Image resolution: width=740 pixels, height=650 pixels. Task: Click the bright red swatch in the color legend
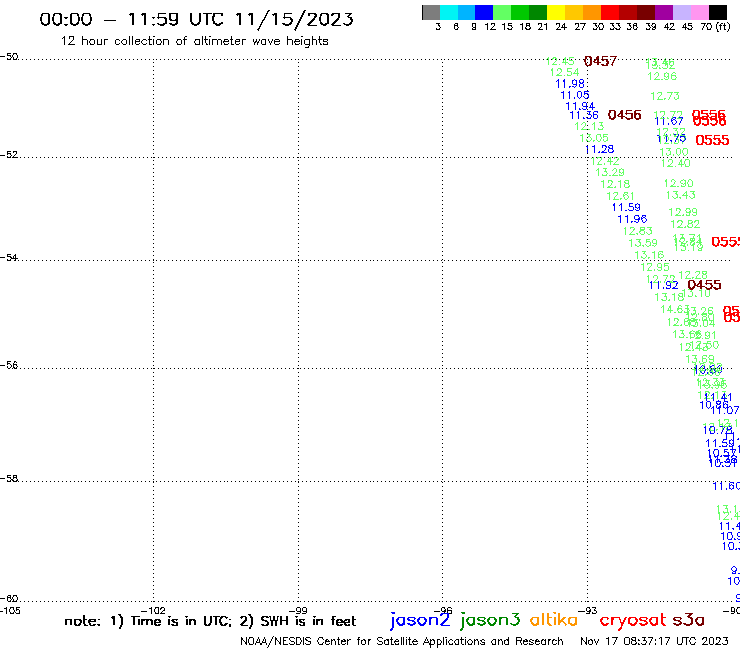point(610,12)
